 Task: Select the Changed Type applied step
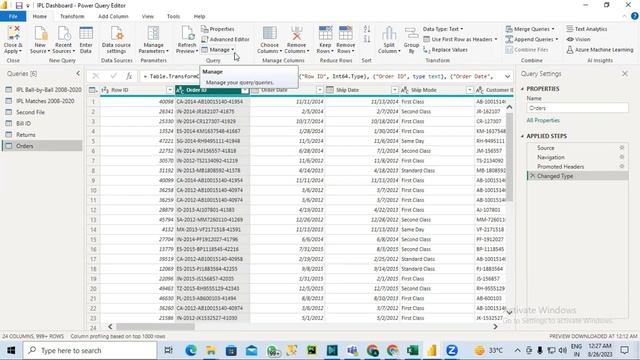[x=577, y=176]
